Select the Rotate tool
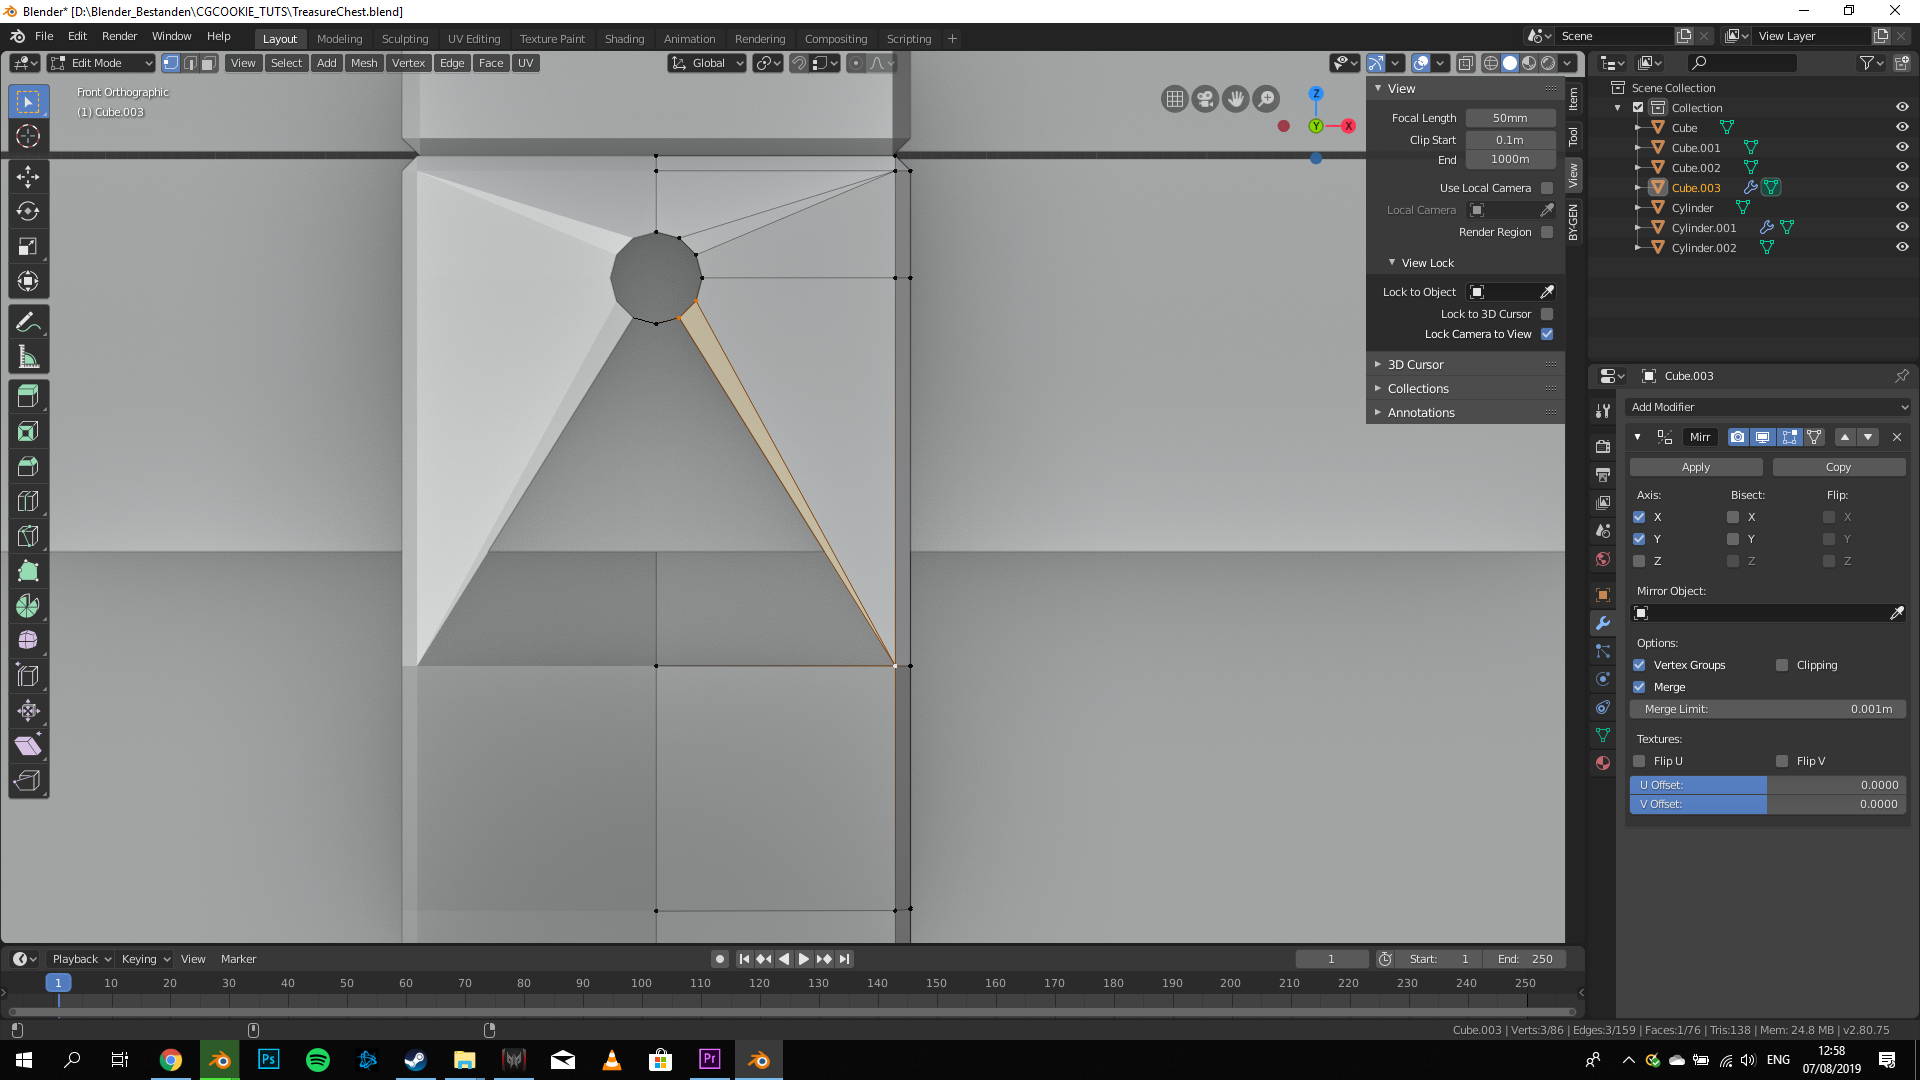 coord(28,212)
